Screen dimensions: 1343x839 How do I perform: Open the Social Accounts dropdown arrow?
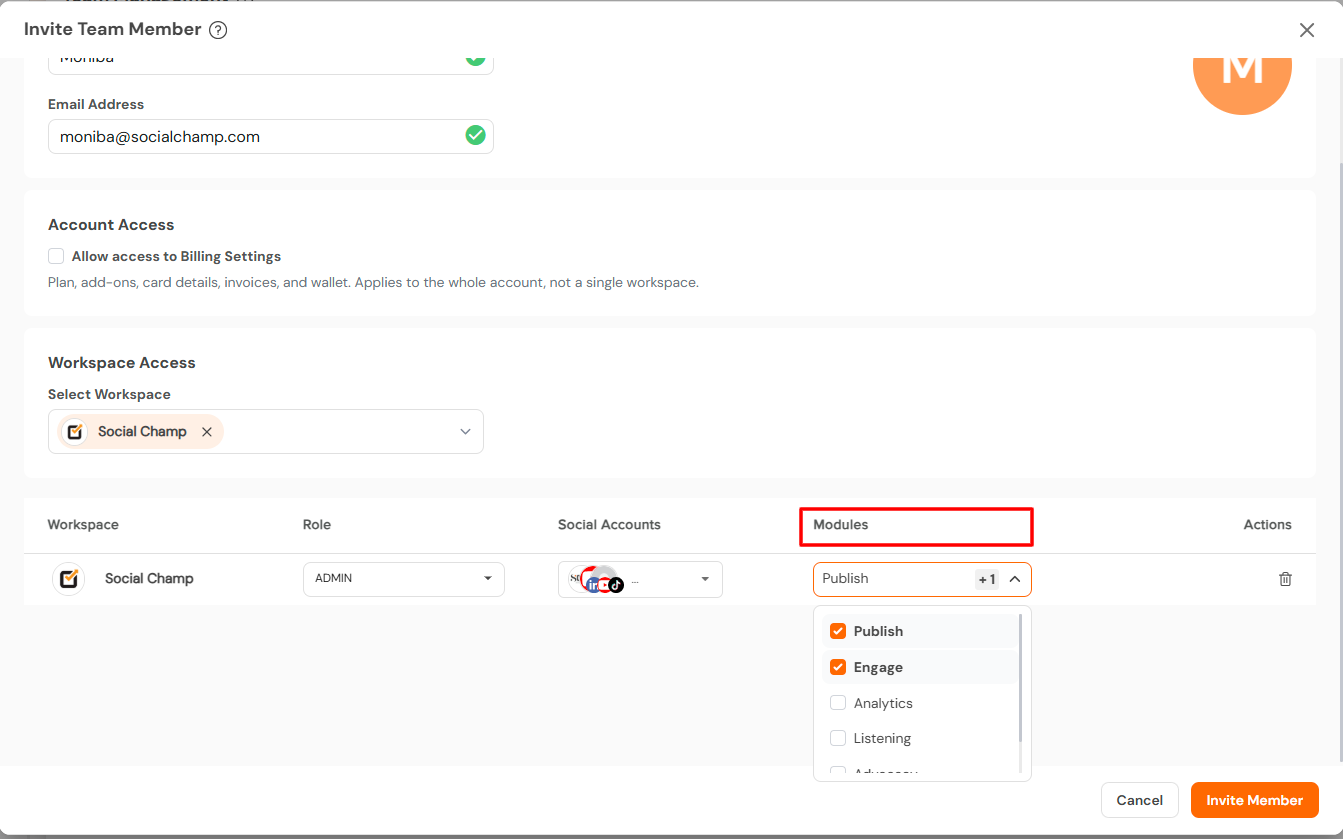click(705, 579)
